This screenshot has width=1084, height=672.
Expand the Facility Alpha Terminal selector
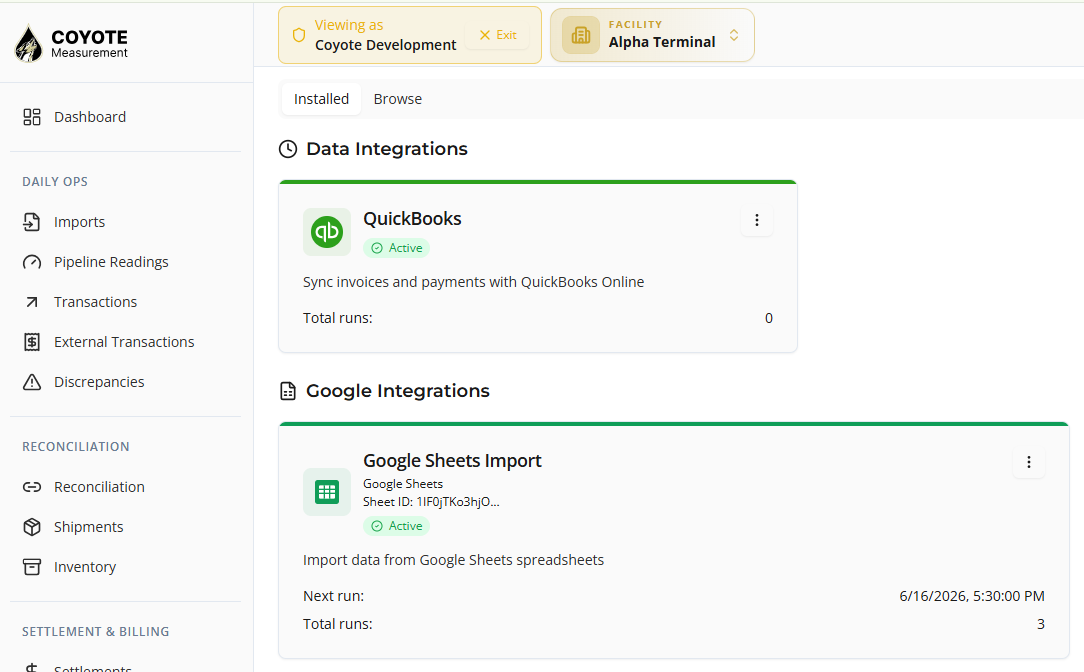point(652,35)
